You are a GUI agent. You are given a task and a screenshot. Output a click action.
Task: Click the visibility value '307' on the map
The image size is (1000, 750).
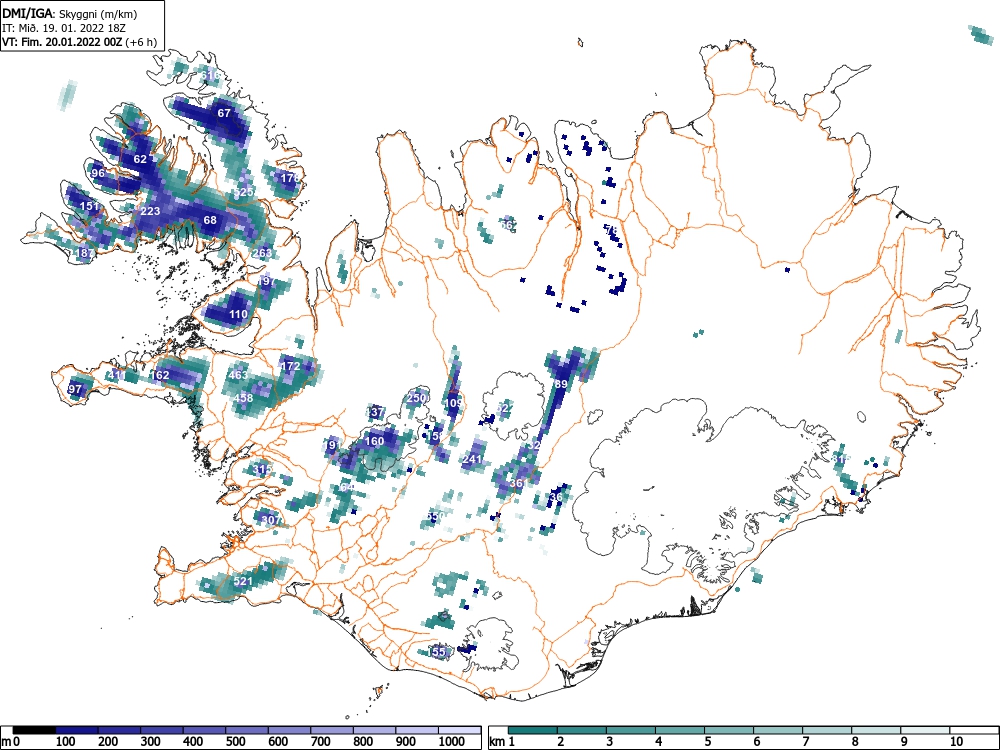tap(271, 520)
